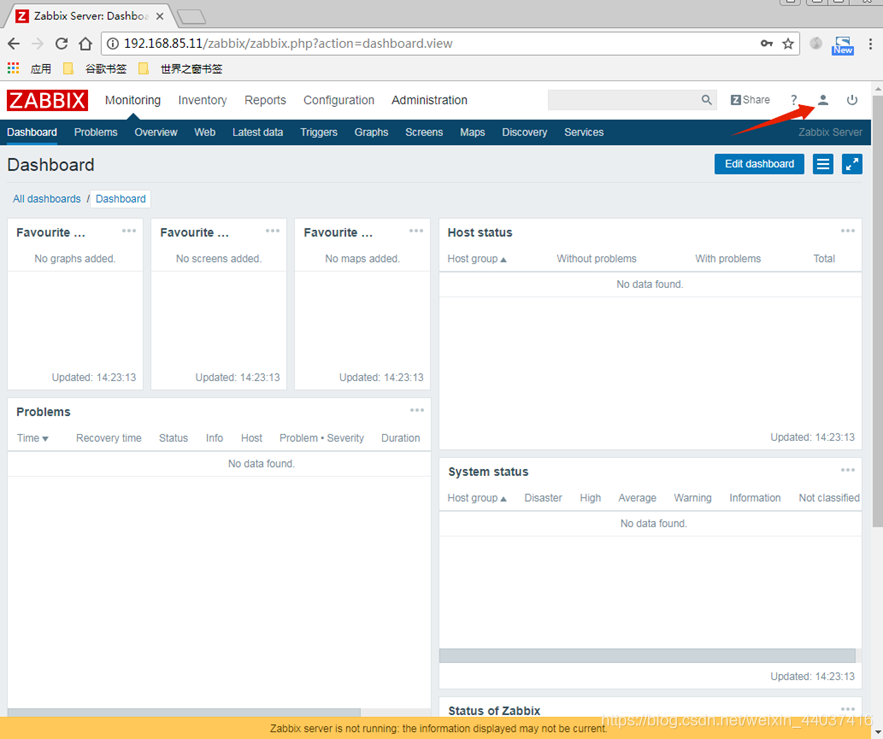This screenshot has height=739, width=883.
Task: Switch to the Screens submenu tab
Action: tap(424, 132)
